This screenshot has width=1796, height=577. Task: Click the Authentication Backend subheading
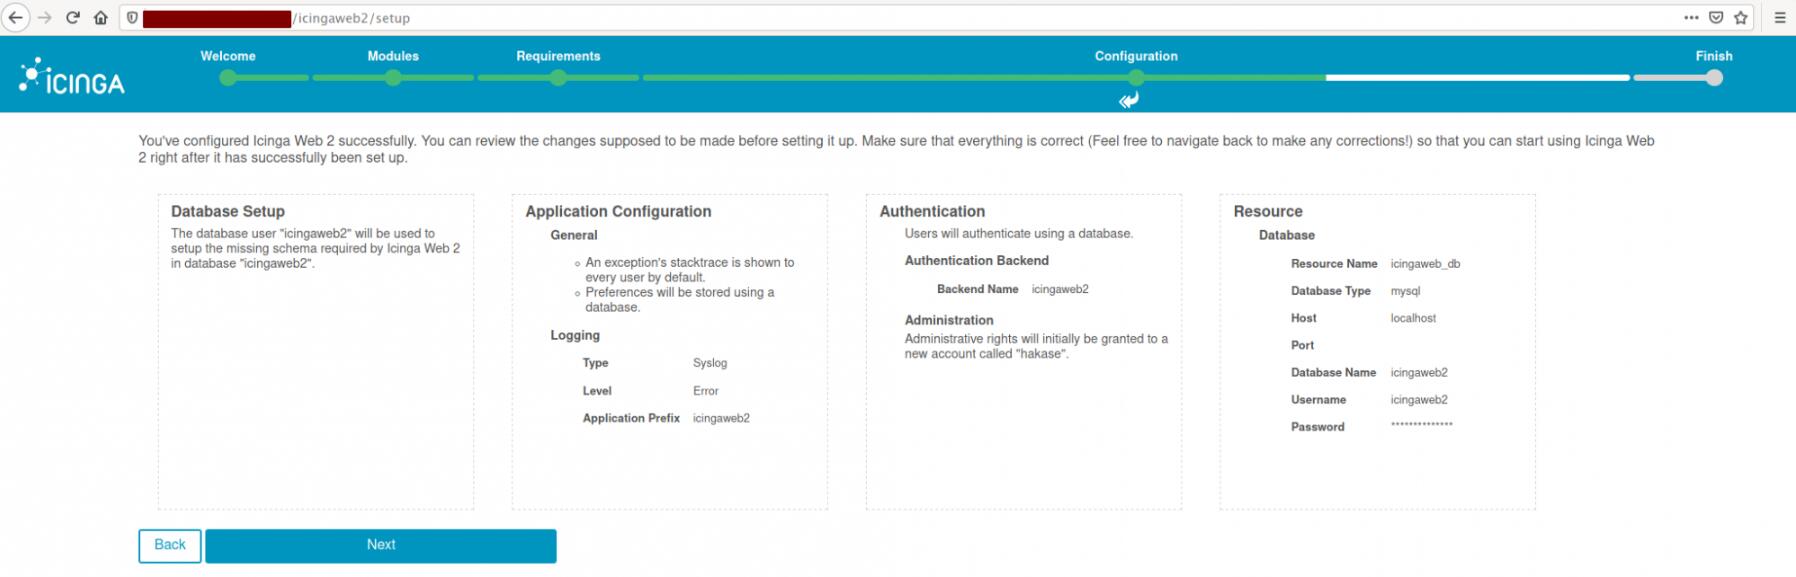(977, 260)
